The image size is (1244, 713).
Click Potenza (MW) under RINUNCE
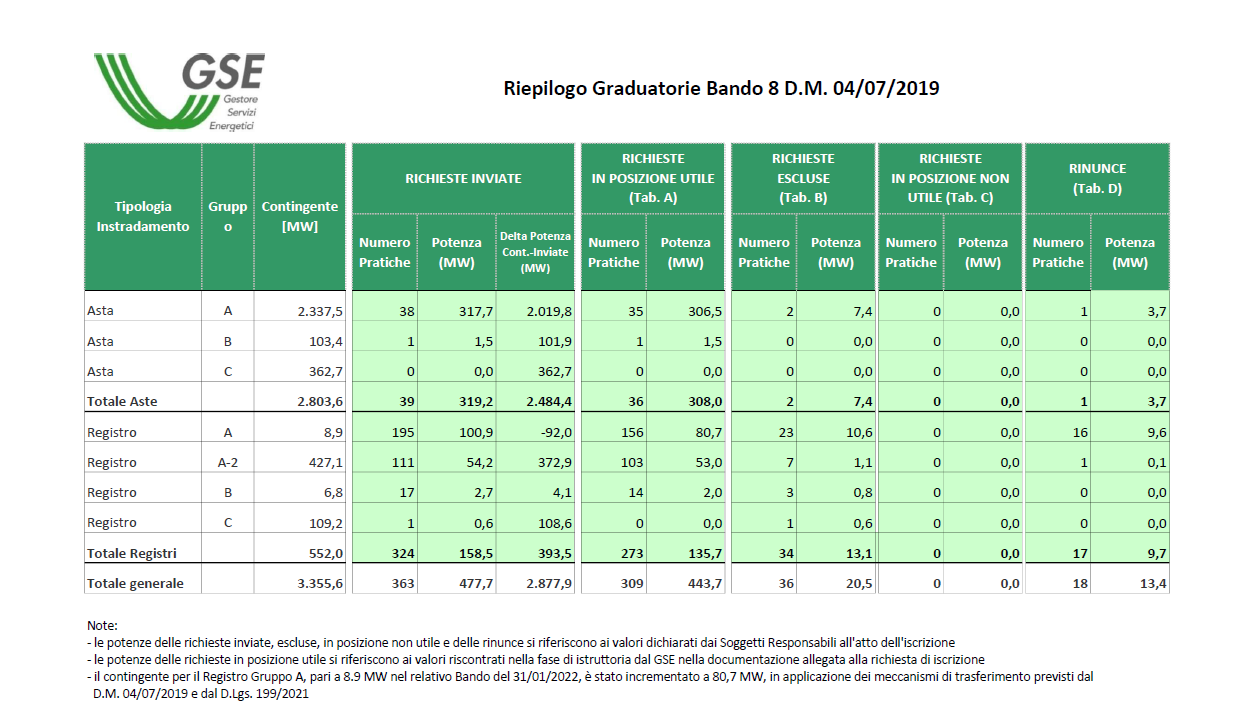pyautogui.click(x=1130, y=252)
